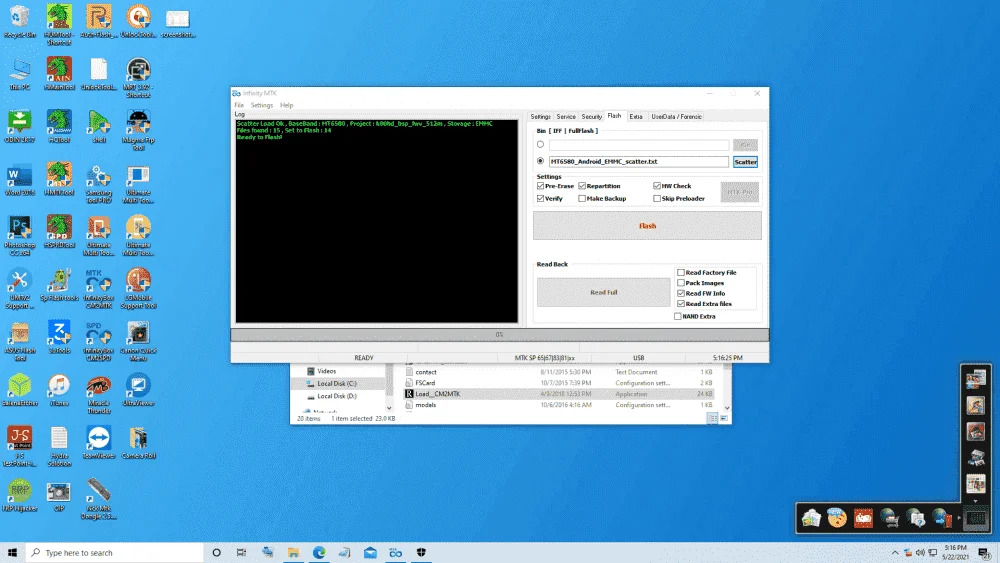Launch iTunes from the desktop
This screenshot has height=563, width=1000.
point(59,390)
